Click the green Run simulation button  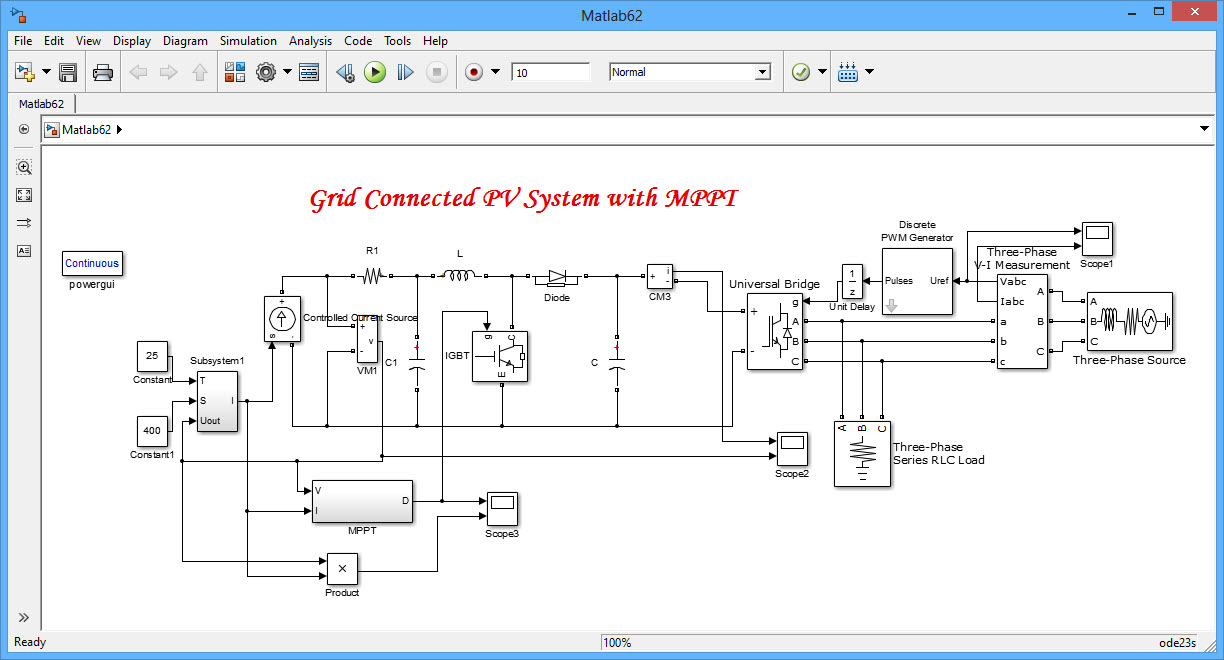[375, 72]
